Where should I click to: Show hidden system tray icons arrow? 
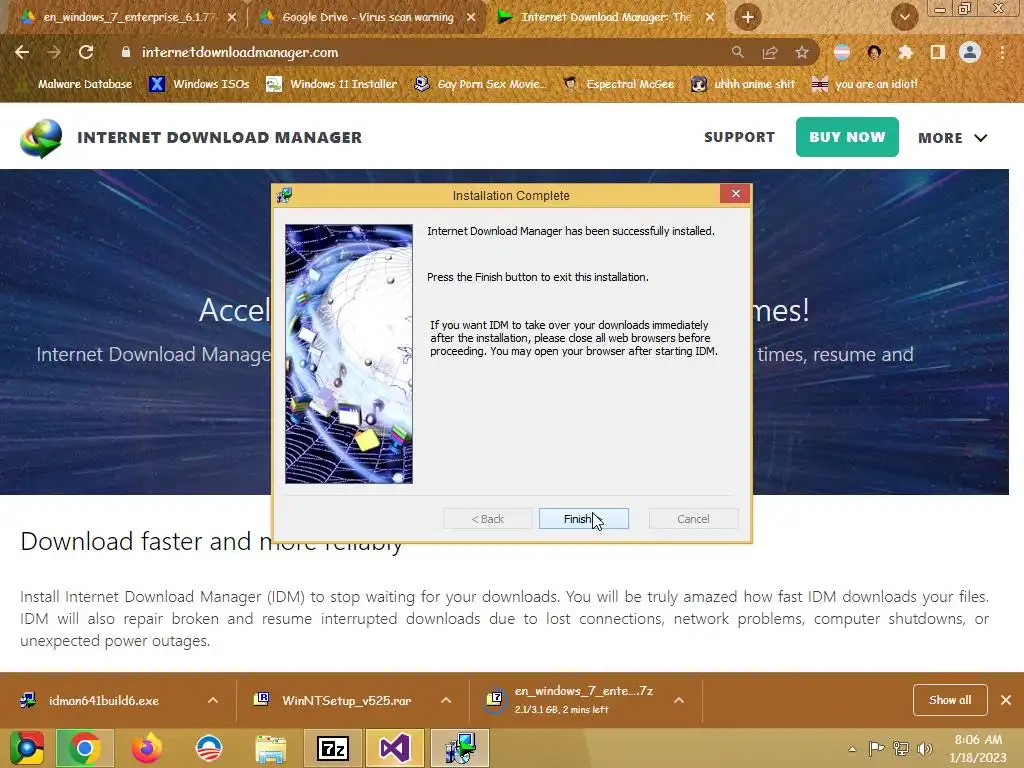(852, 749)
